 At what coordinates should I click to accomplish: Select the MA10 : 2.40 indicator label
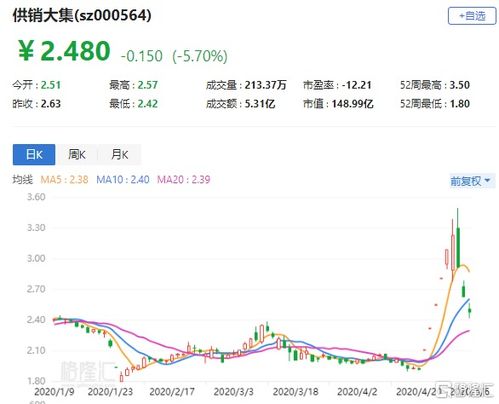tap(123, 180)
